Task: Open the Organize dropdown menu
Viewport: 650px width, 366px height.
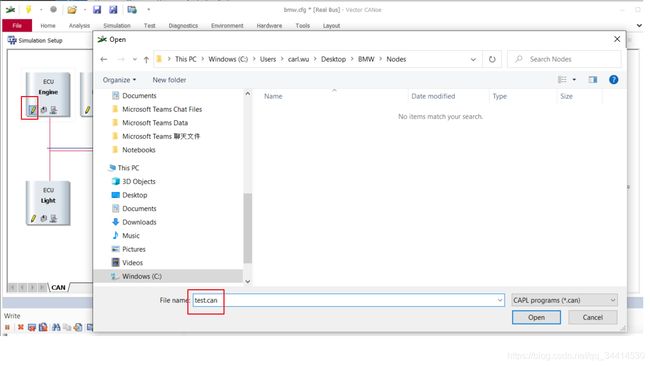Action: pyautogui.click(x=119, y=80)
